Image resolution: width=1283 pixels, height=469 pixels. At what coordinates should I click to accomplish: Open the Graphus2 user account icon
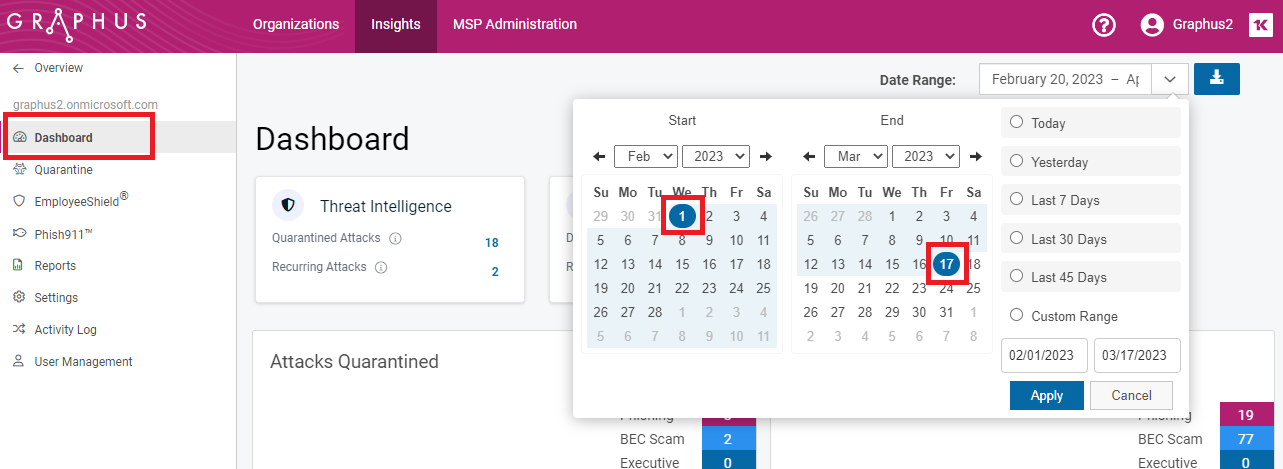1152,25
